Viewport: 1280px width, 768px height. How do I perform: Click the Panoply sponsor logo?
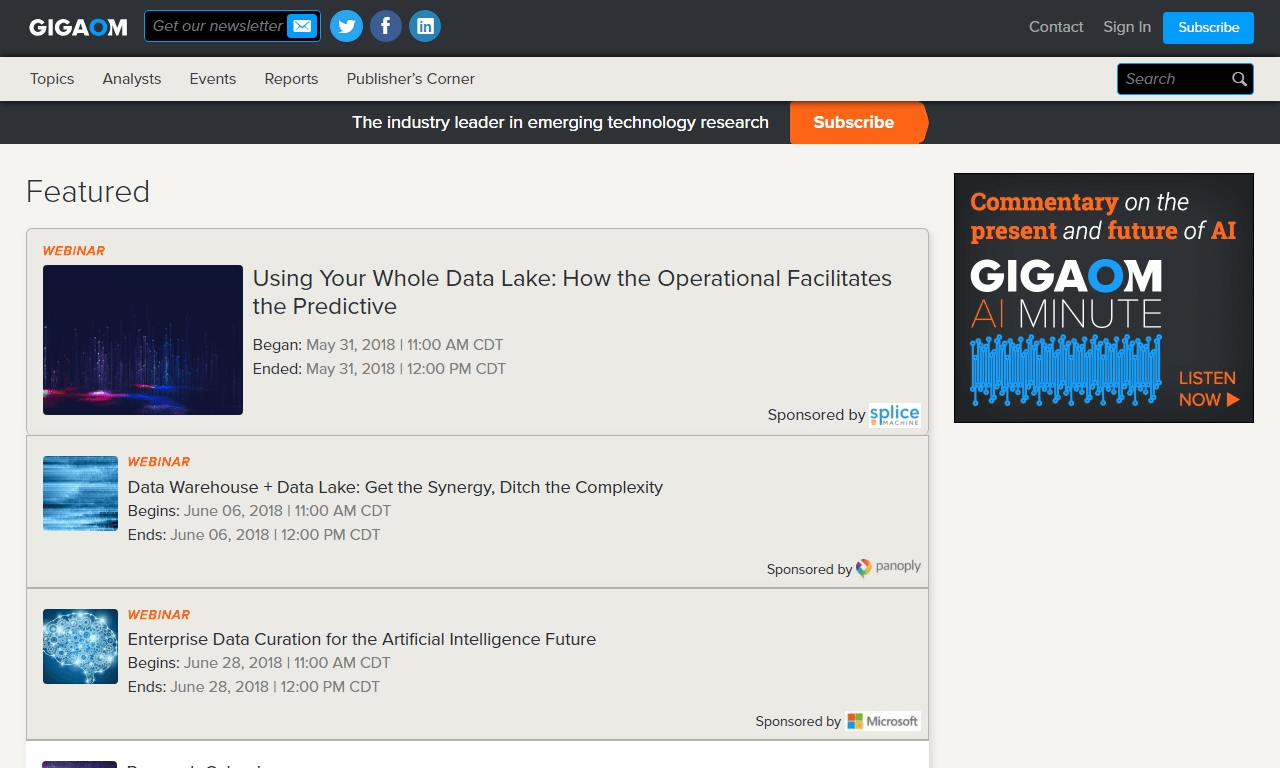(888, 568)
